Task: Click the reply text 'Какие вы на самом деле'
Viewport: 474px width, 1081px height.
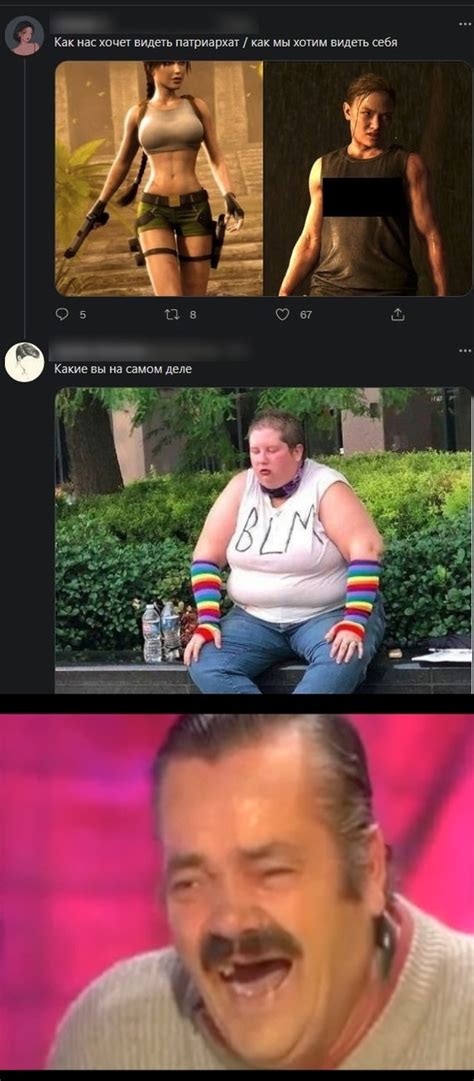Action: (x=123, y=370)
